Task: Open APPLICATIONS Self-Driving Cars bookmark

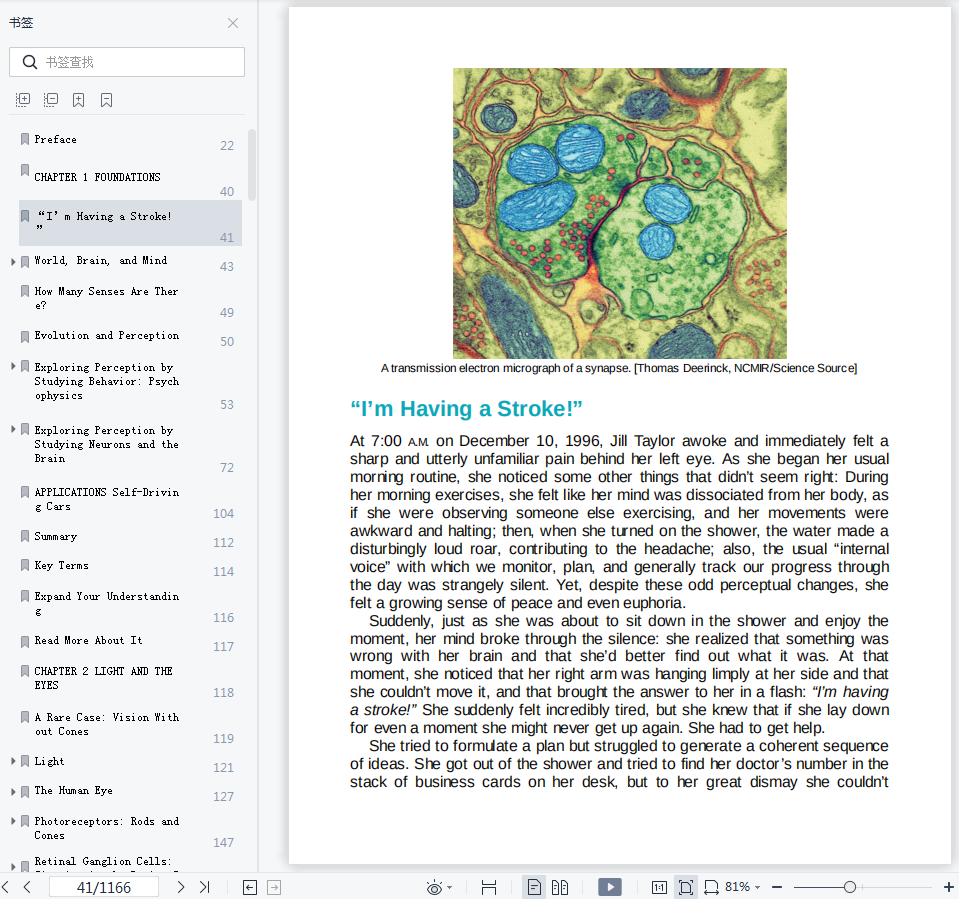Action: click(106, 499)
